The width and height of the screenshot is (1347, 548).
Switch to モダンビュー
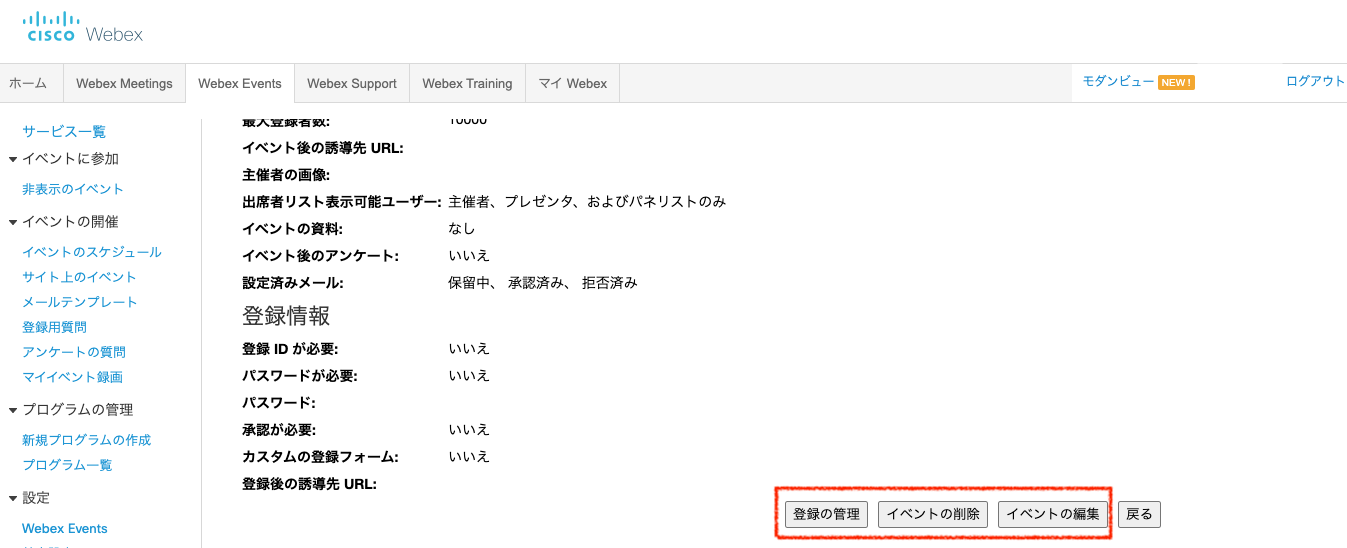tap(1118, 82)
